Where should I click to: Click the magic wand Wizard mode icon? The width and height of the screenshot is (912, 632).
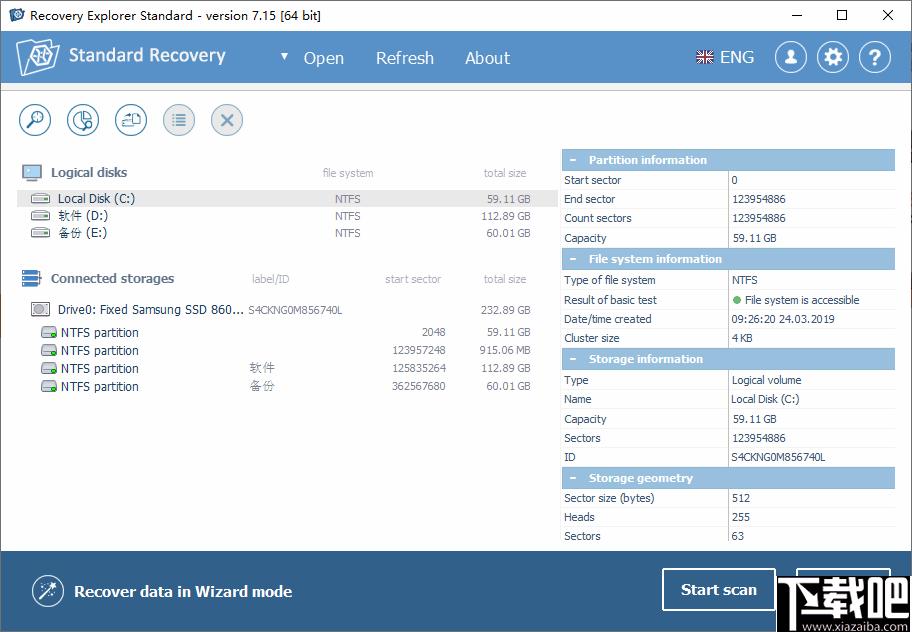48,591
